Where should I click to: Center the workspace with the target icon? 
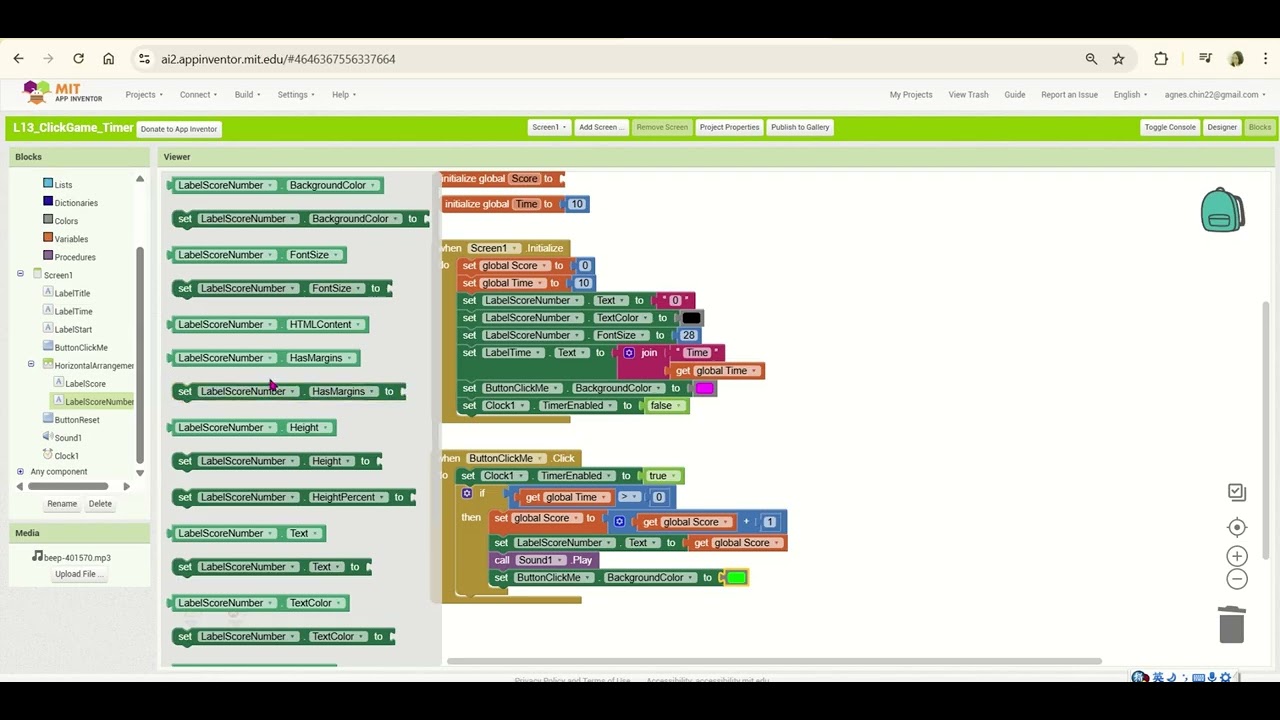(x=1237, y=527)
